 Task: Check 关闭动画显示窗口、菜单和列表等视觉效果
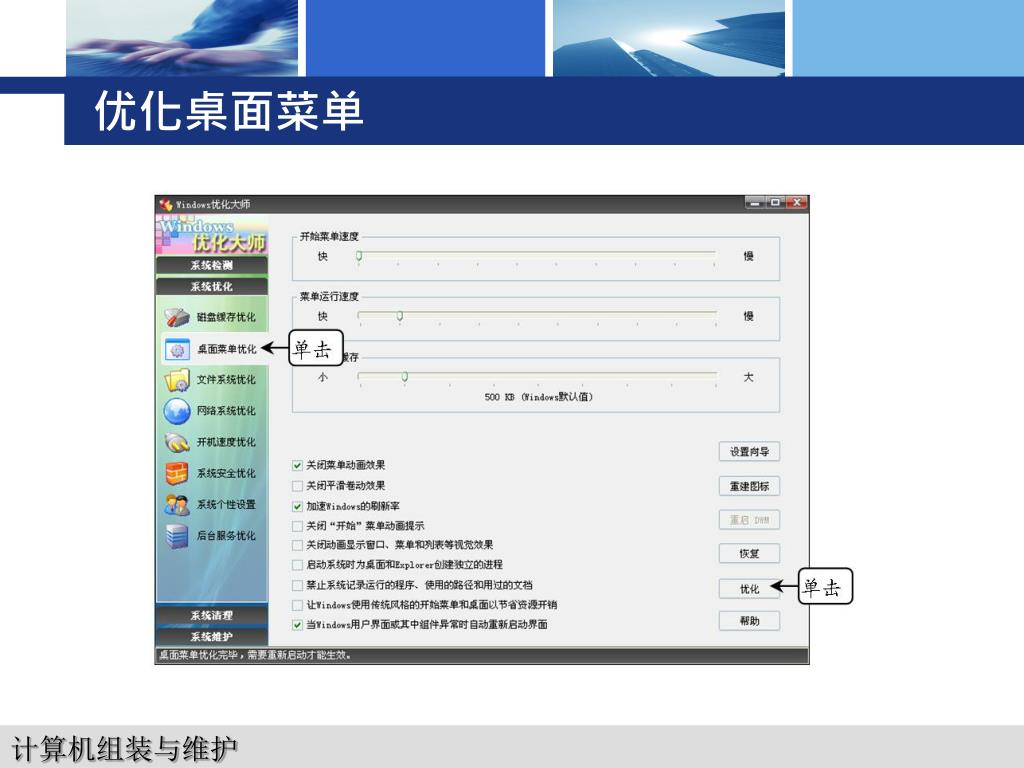pyautogui.click(x=297, y=545)
